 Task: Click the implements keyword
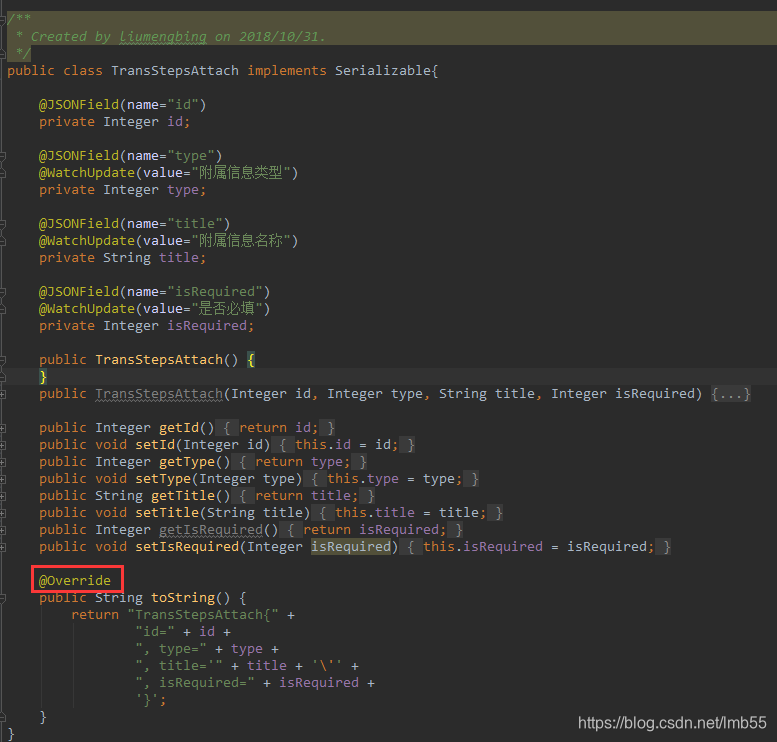pyautogui.click(x=287, y=71)
